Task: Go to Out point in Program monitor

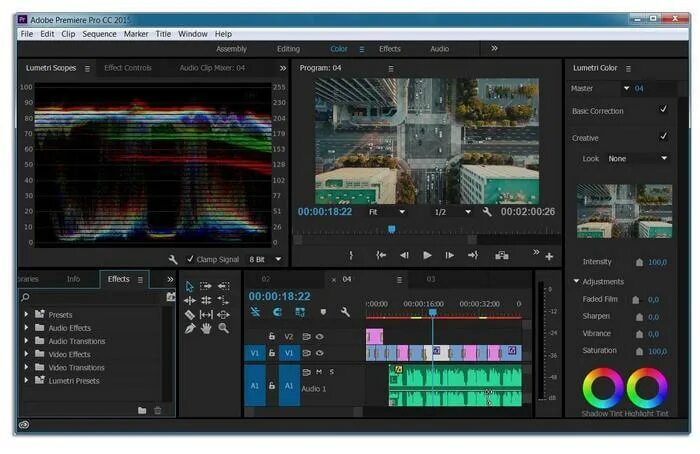Action: 473,255
